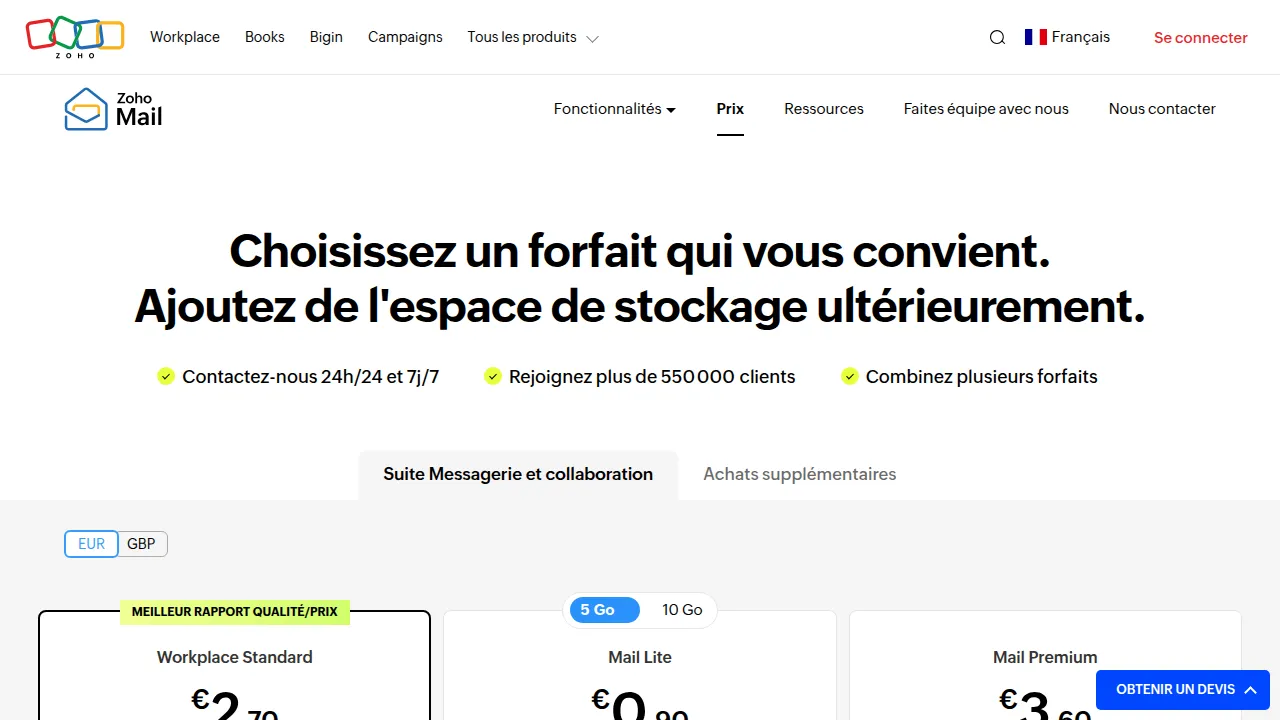Open the Fonctionnalités dropdown menu
Viewport: 1280px width, 720px height.
614,109
